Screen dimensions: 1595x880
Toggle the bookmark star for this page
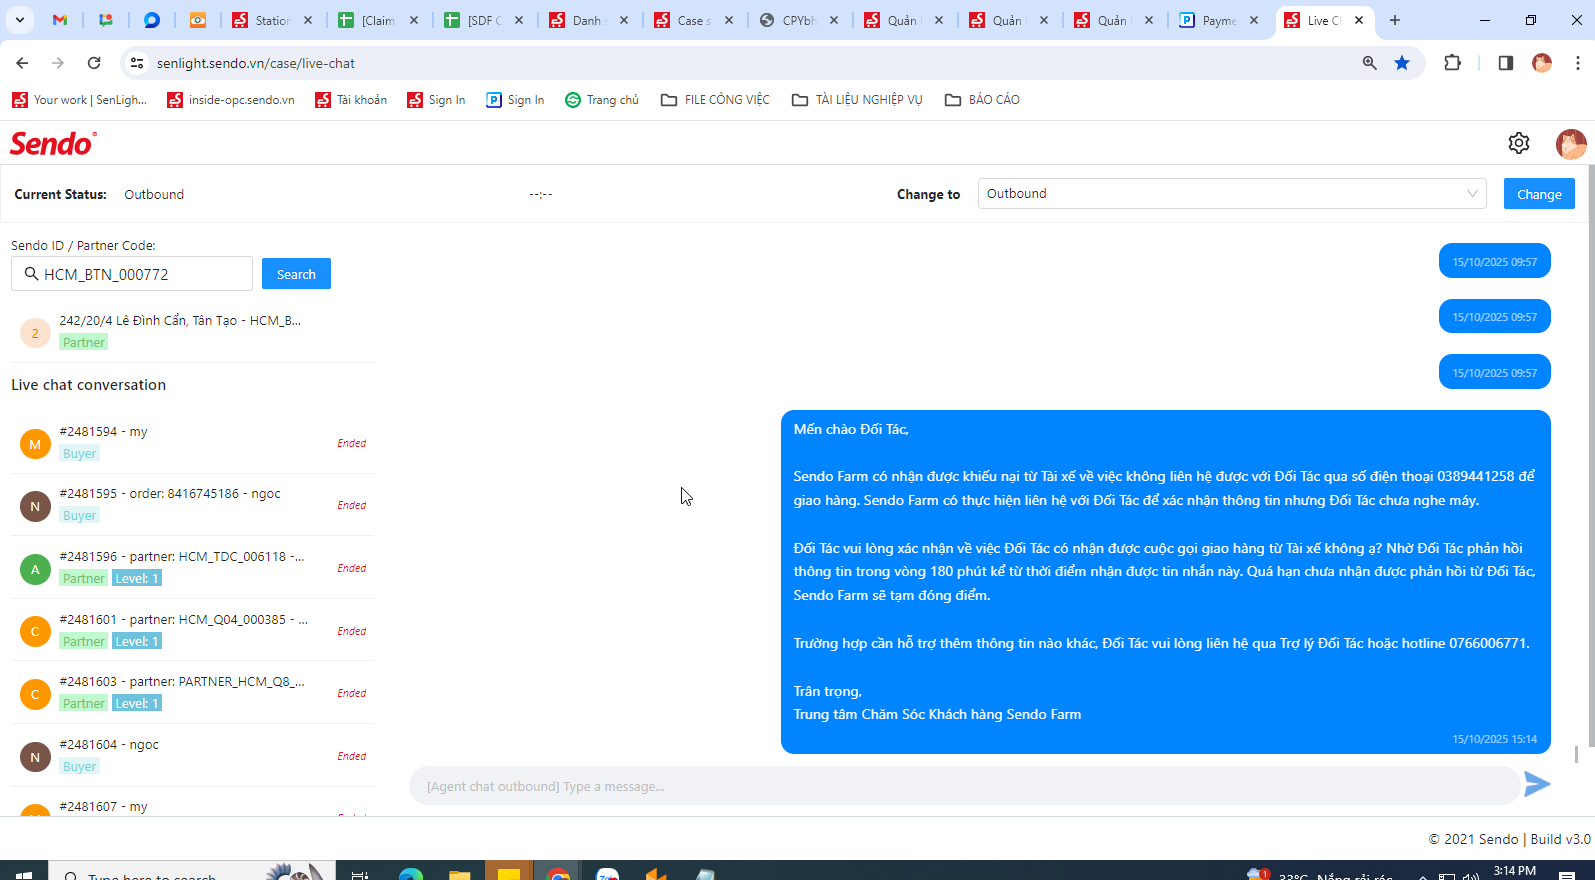1402,63
